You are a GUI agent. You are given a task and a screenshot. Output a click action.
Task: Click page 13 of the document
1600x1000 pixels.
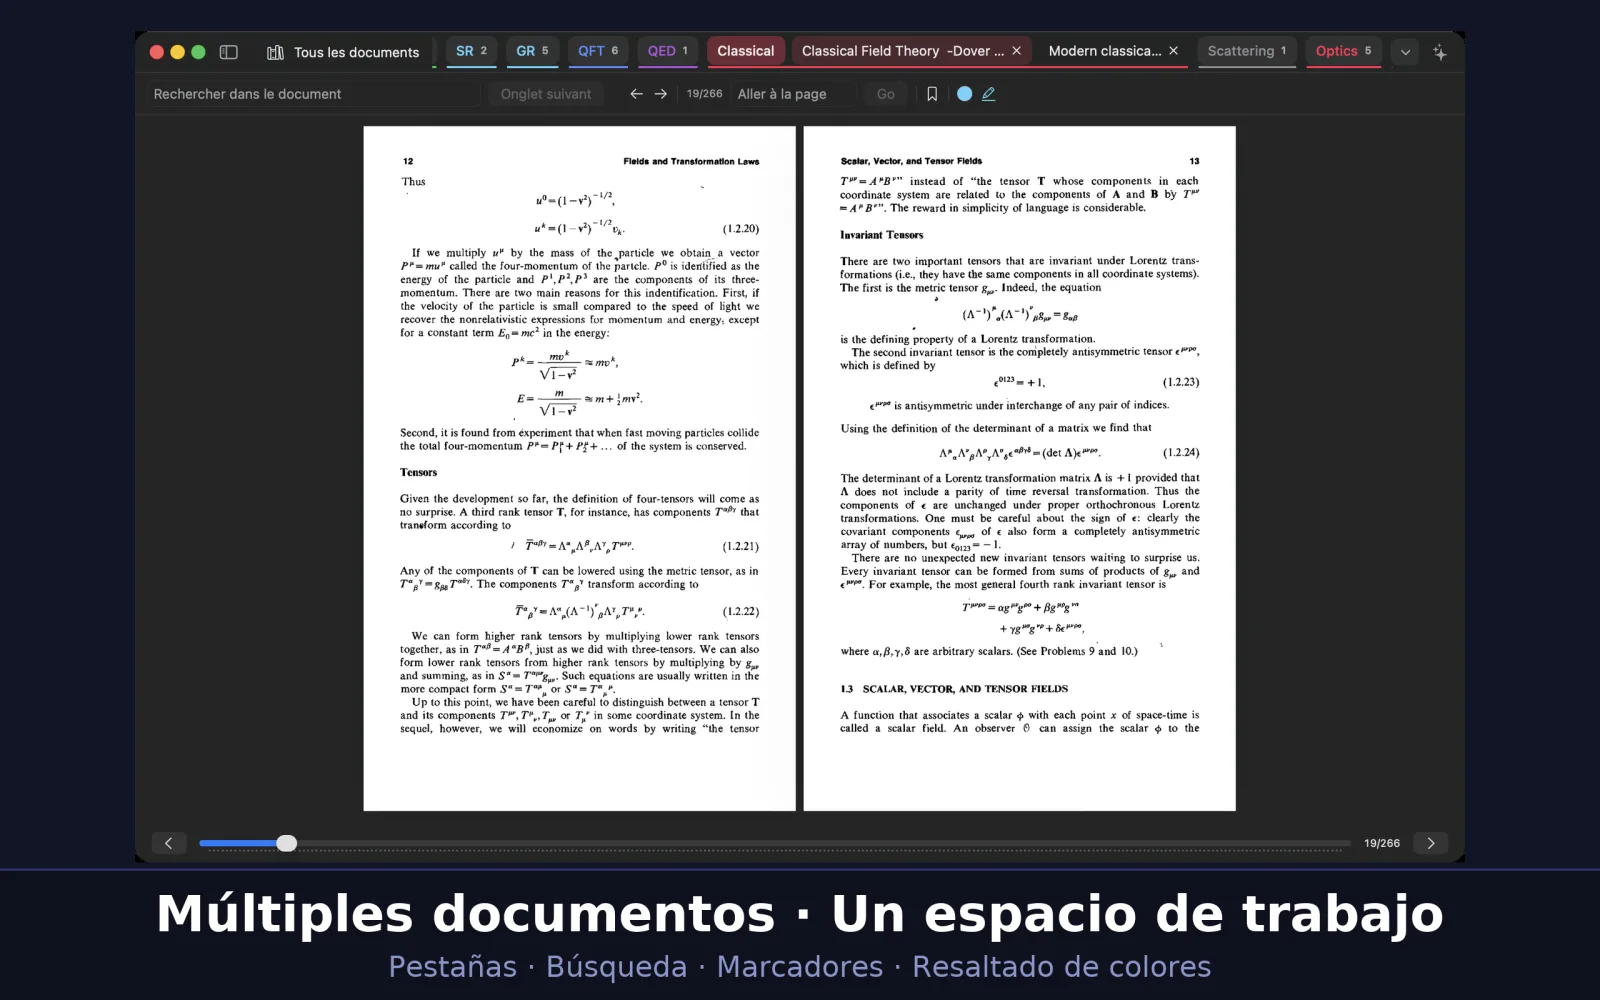coord(1020,468)
